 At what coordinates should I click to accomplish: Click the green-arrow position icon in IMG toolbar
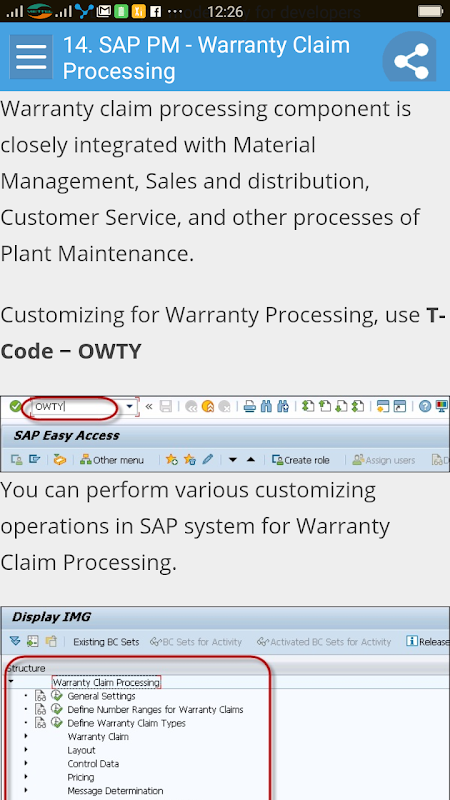coord(33,641)
